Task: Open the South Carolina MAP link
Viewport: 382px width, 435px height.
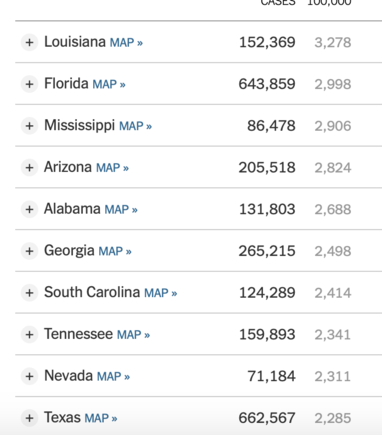Action: [x=161, y=293]
